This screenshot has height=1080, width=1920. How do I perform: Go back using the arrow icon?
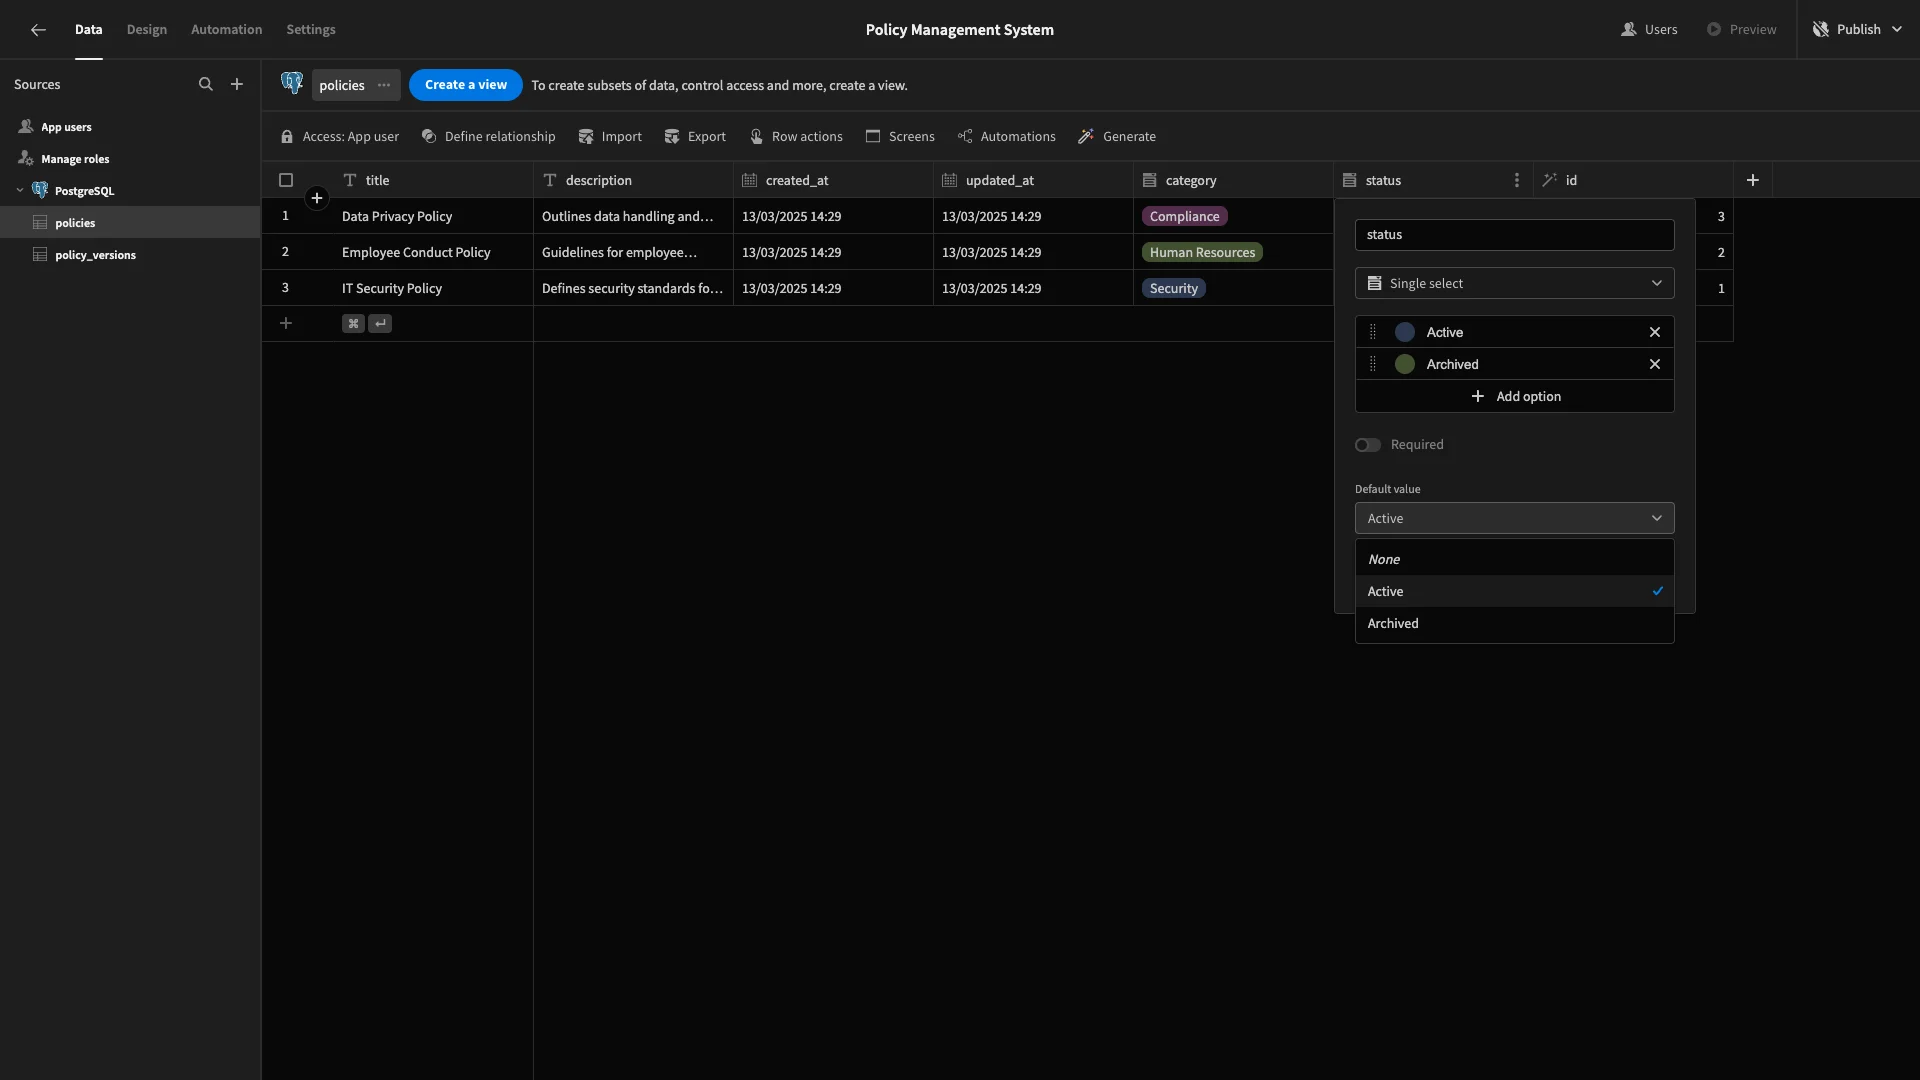[38, 30]
